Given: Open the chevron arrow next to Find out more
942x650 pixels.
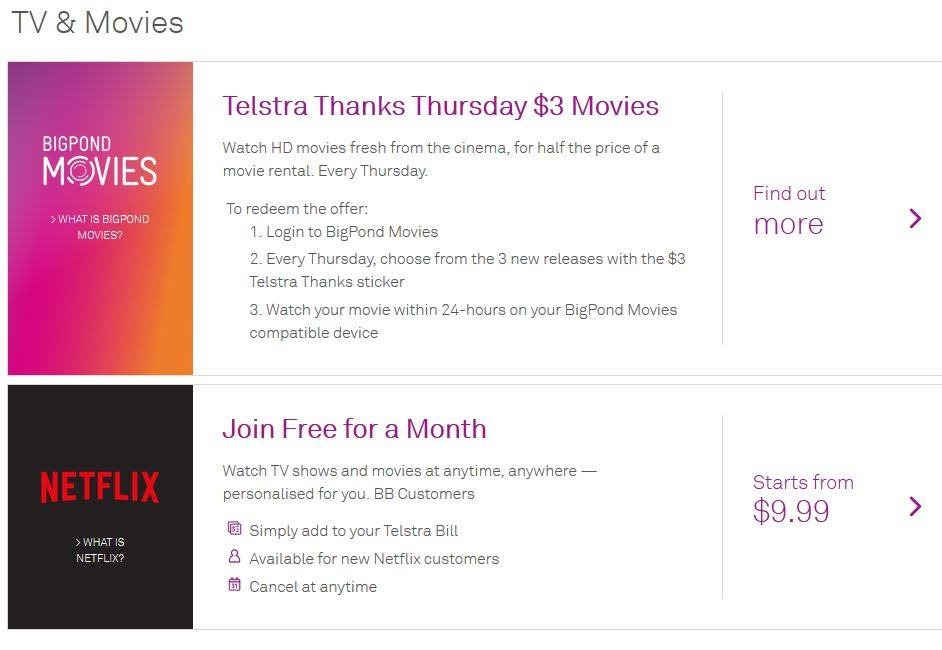Looking at the screenshot, I should [x=915, y=218].
